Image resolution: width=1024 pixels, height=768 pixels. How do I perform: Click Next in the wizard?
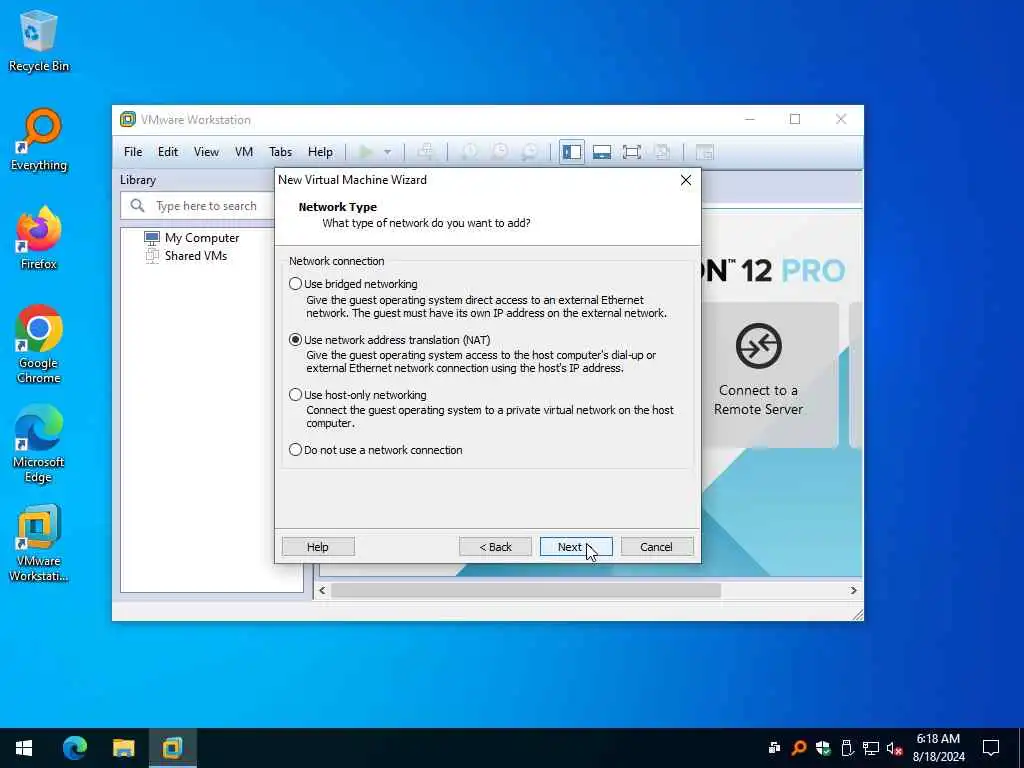[575, 547]
